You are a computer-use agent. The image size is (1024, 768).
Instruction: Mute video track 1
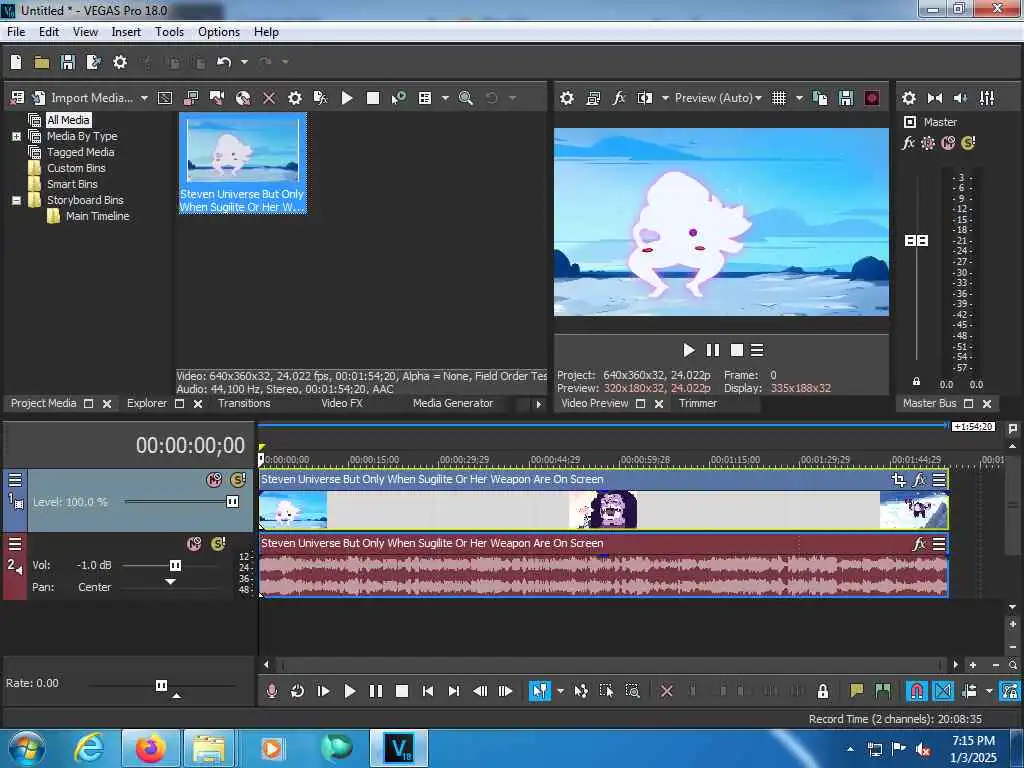pos(214,481)
